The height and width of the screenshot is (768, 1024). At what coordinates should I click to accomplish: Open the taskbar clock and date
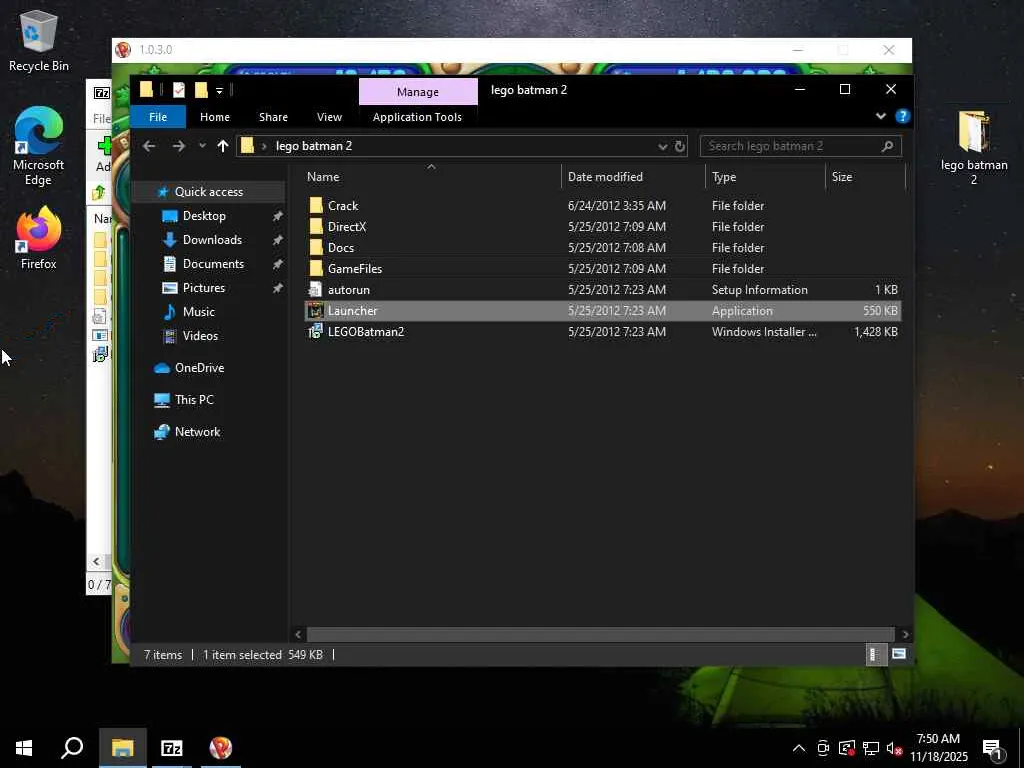938,748
